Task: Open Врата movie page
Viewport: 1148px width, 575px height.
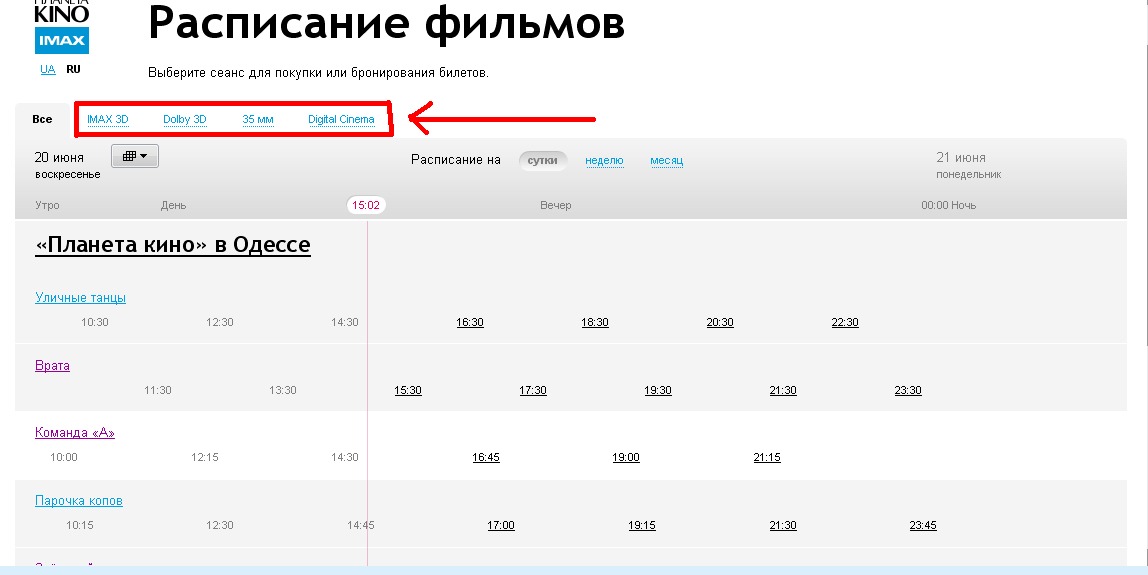Action: click(x=53, y=366)
